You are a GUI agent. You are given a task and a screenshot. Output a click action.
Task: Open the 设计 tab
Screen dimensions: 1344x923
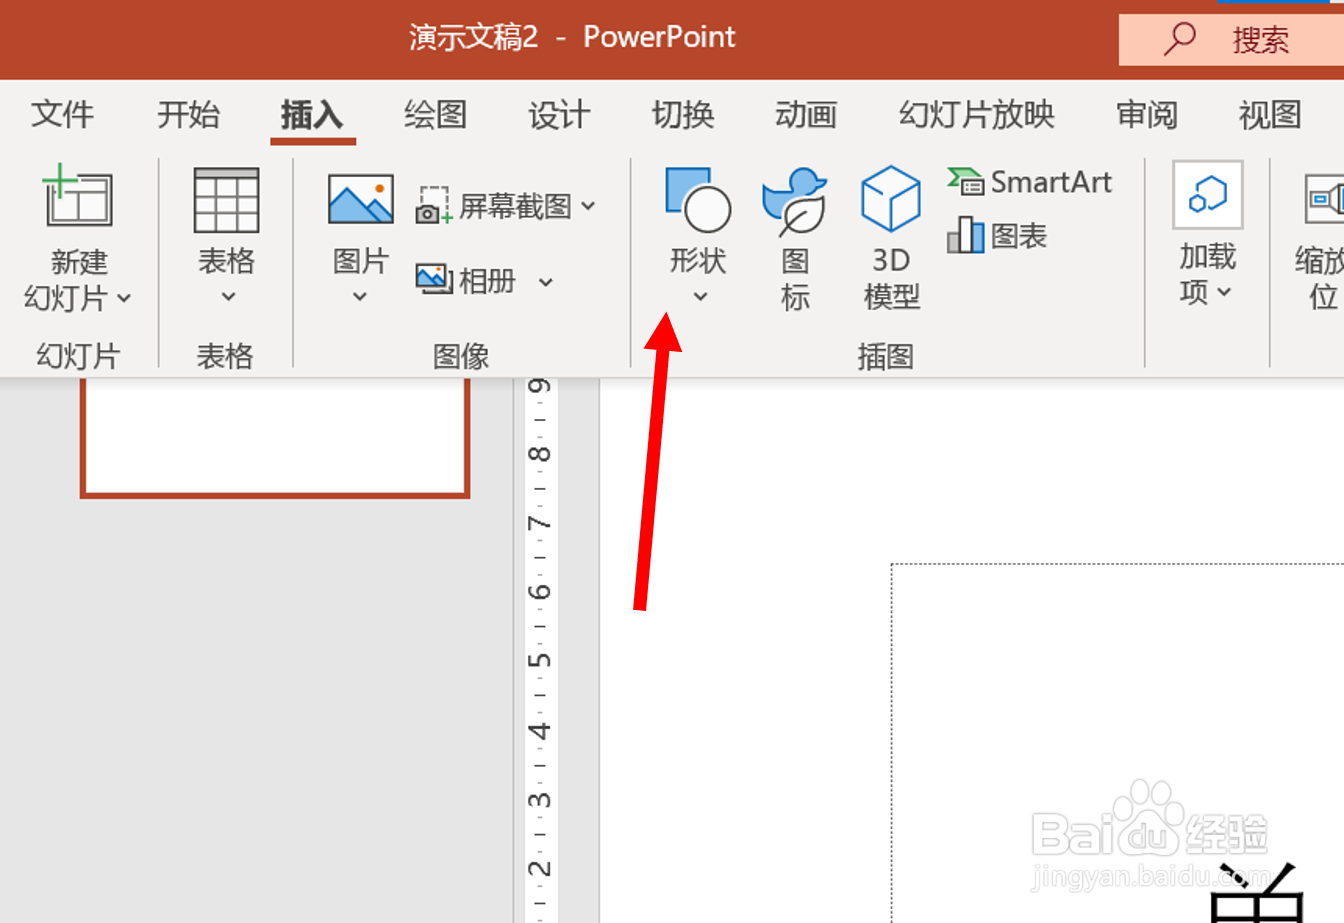(559, 115)
